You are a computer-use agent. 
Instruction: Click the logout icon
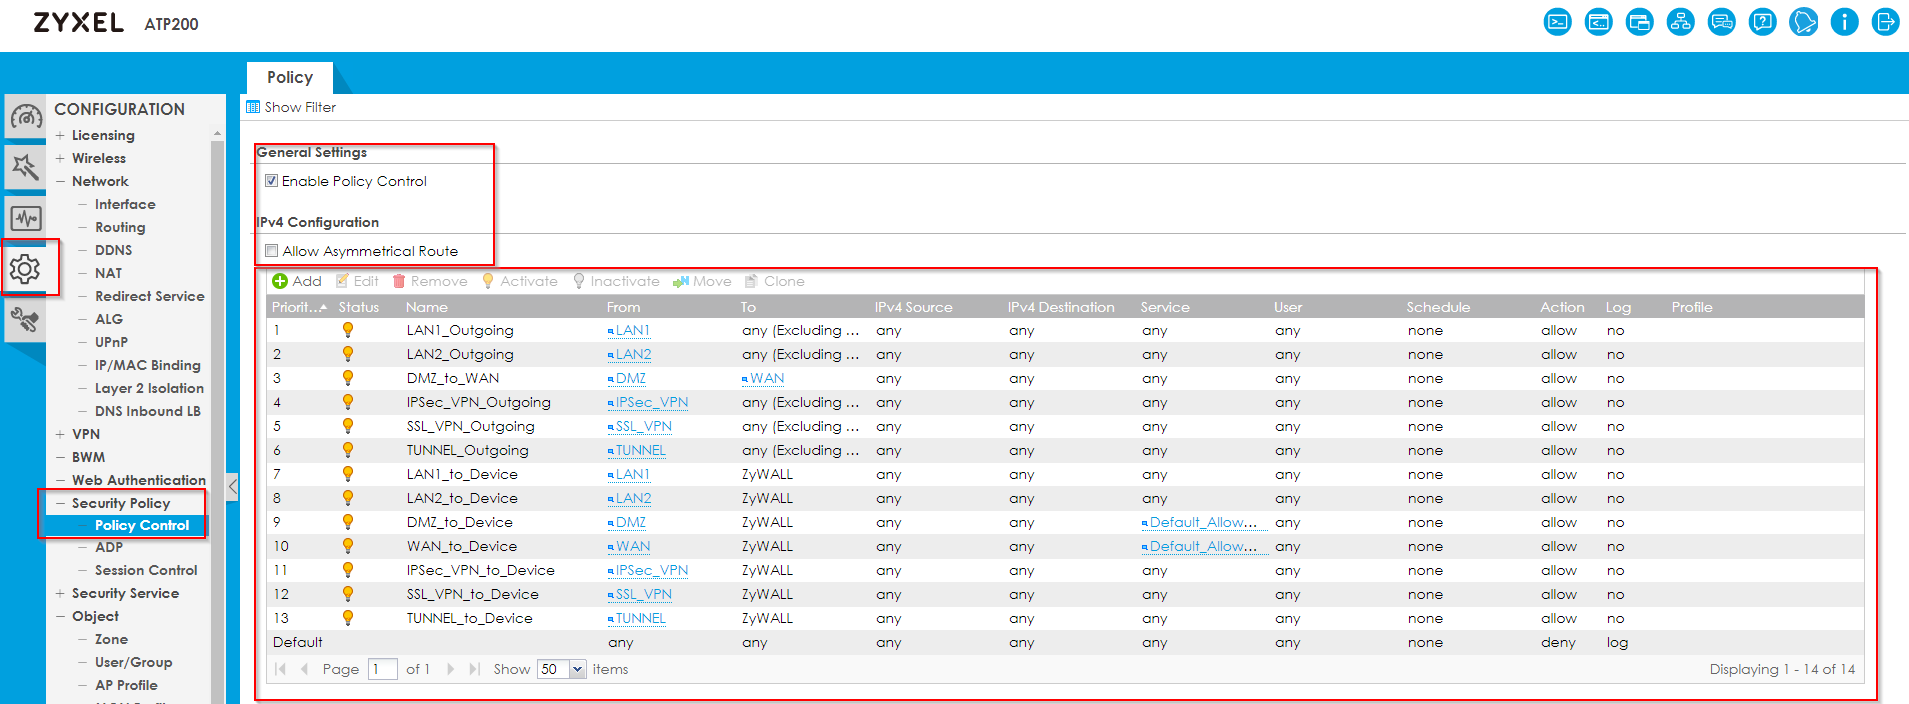point(1885,22)
